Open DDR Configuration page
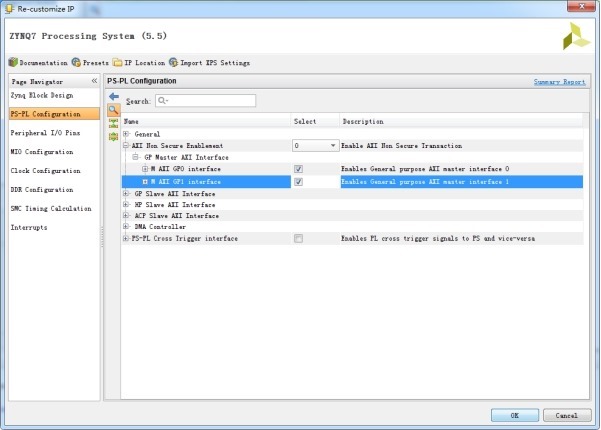This screenshot has width=601, height=430. (42, 189)
